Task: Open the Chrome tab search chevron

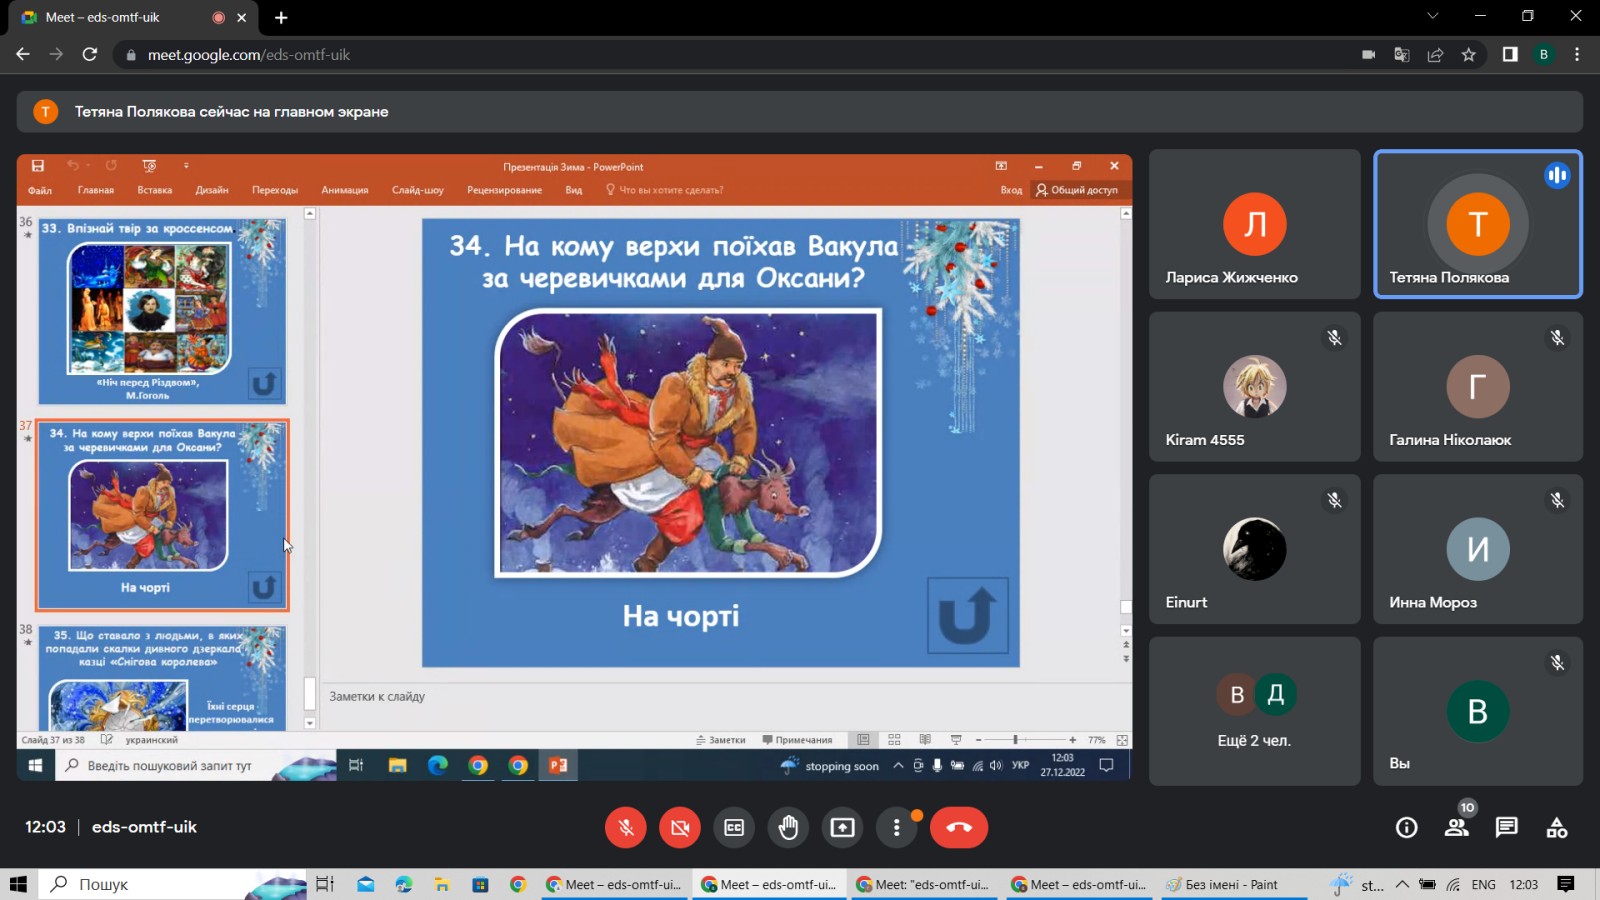Action: [x=1432, y=17]
